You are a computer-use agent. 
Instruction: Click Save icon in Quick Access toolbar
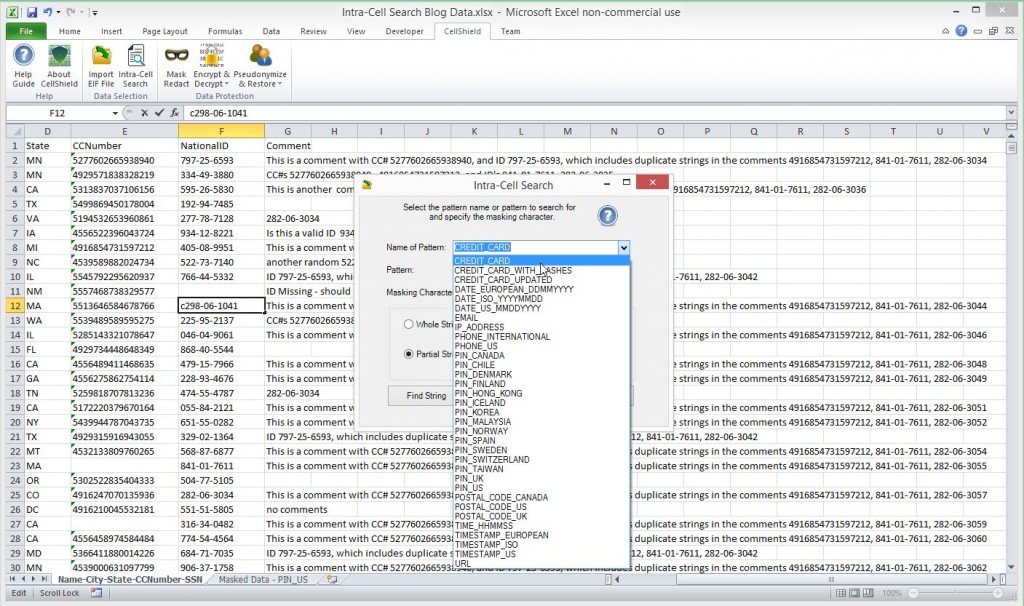click(x=31, y=12)
